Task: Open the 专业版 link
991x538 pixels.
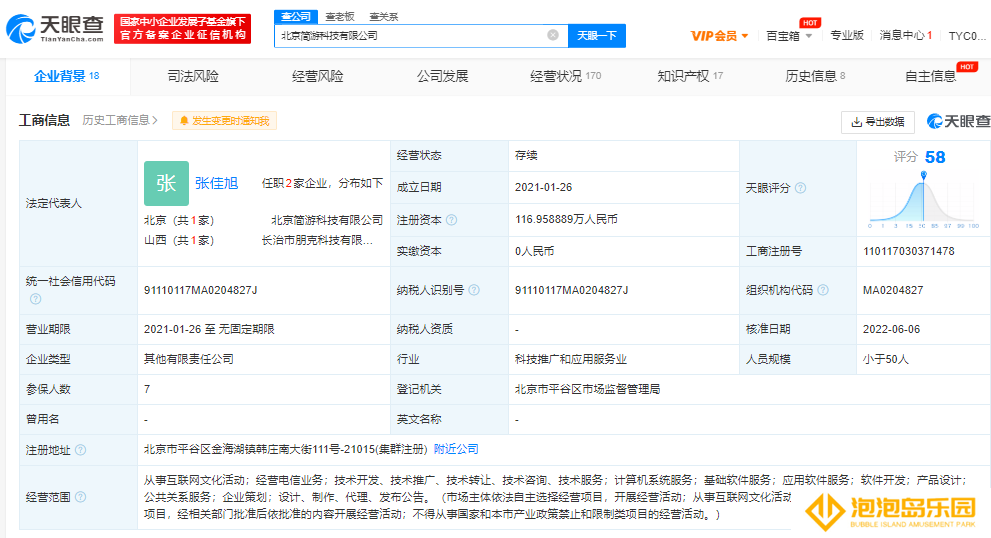Action: pos(846,35)
